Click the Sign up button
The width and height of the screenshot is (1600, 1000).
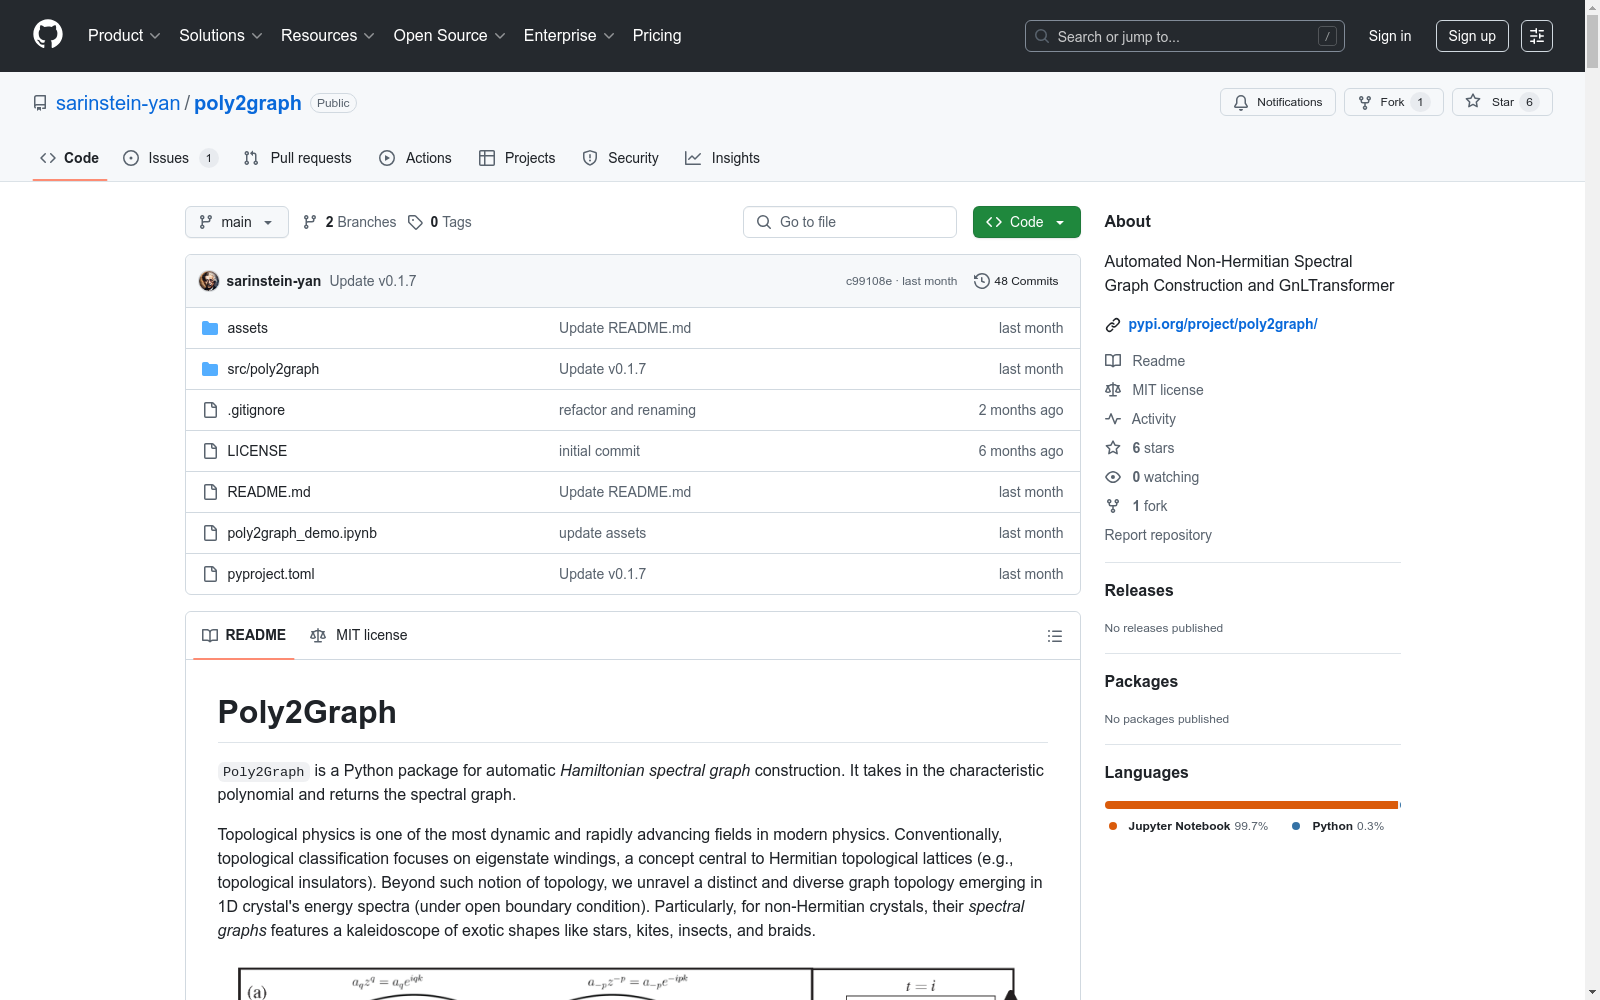point(1472,36)
